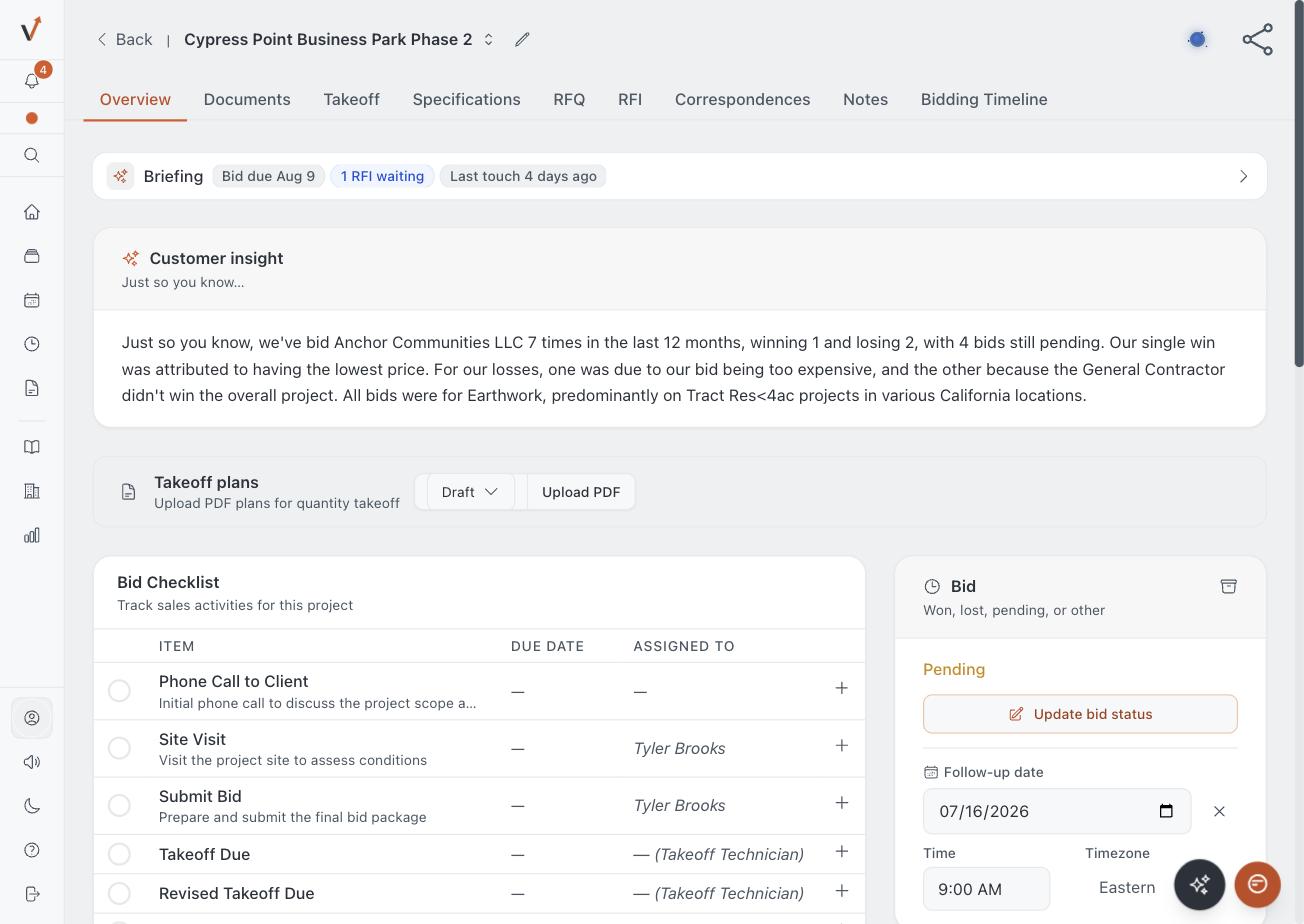Open the building companies icon in sidebar
This screenshot has width=1304, height=924.
[32, 491]
